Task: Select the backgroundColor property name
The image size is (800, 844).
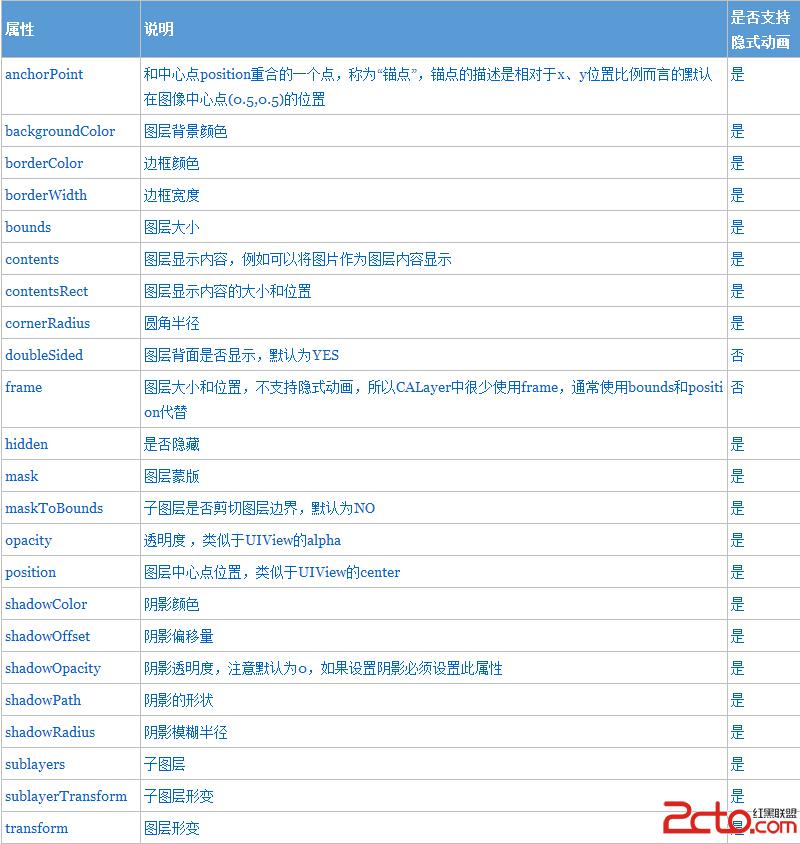Action: point(60,131)
